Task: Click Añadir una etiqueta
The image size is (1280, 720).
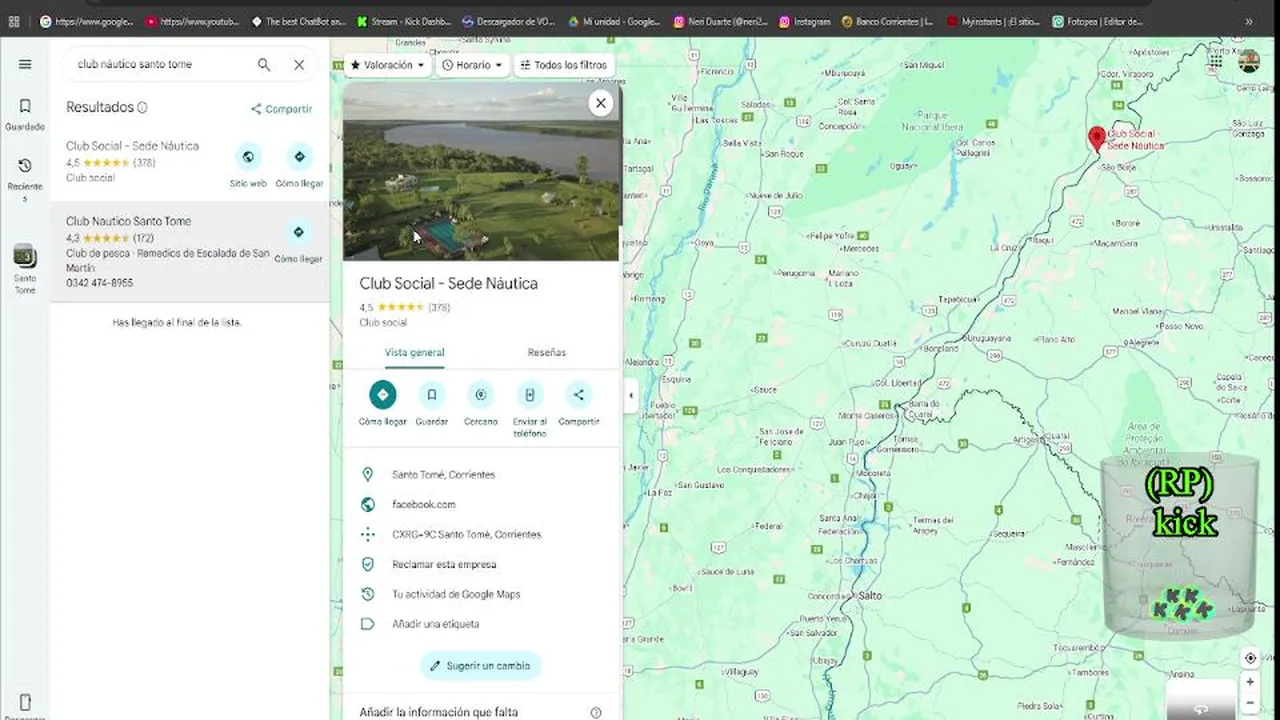Action: click(481, 624)
